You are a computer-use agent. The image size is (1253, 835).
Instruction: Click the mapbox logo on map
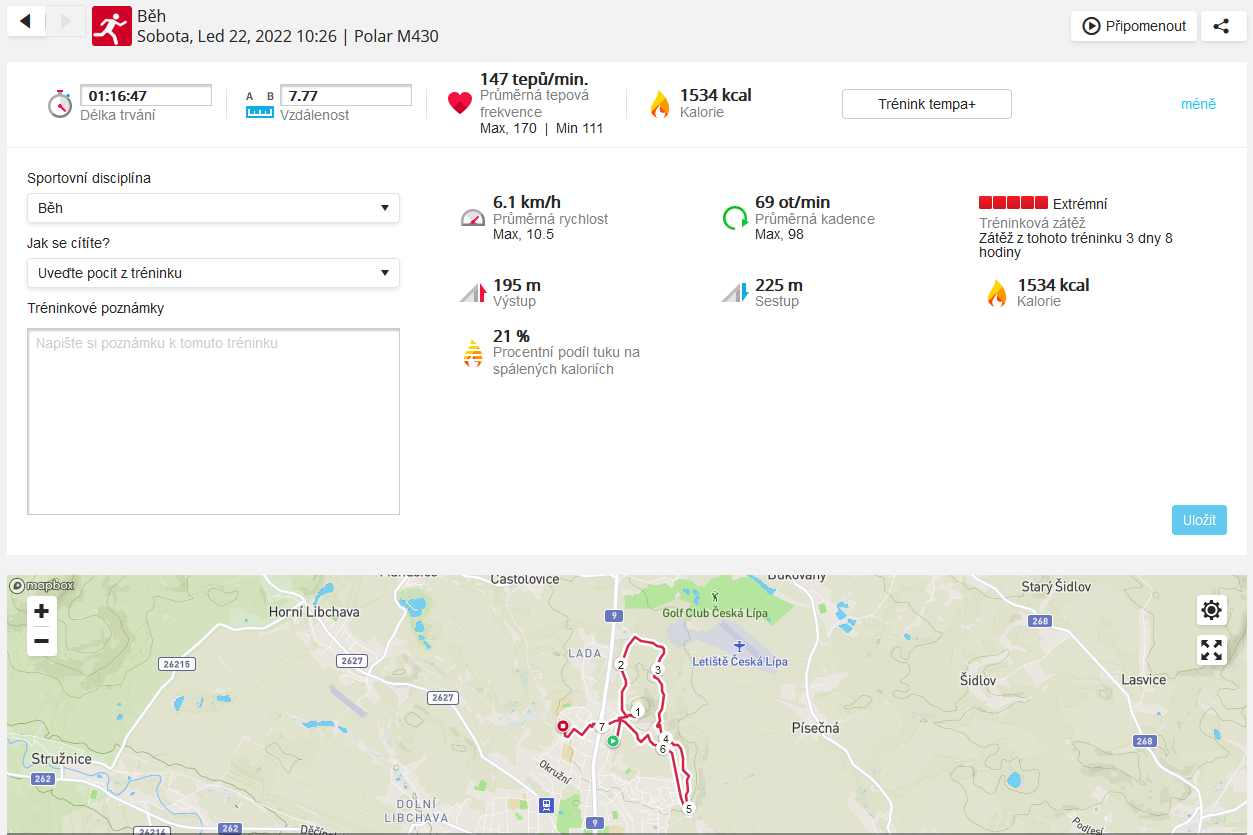tap(43, 586)
